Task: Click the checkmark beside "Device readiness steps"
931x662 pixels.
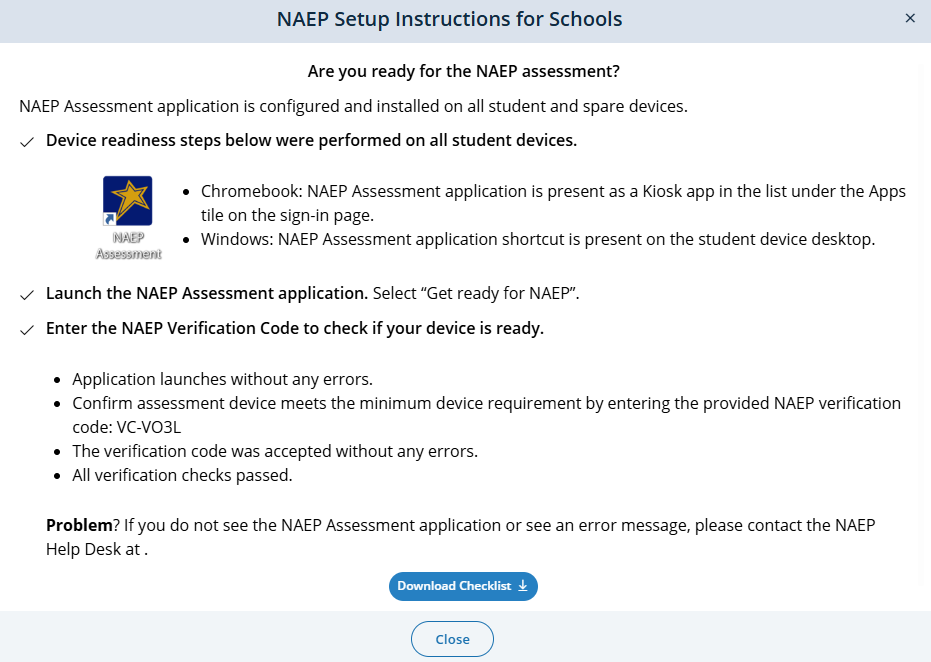Action: click(x=27, y=142)
